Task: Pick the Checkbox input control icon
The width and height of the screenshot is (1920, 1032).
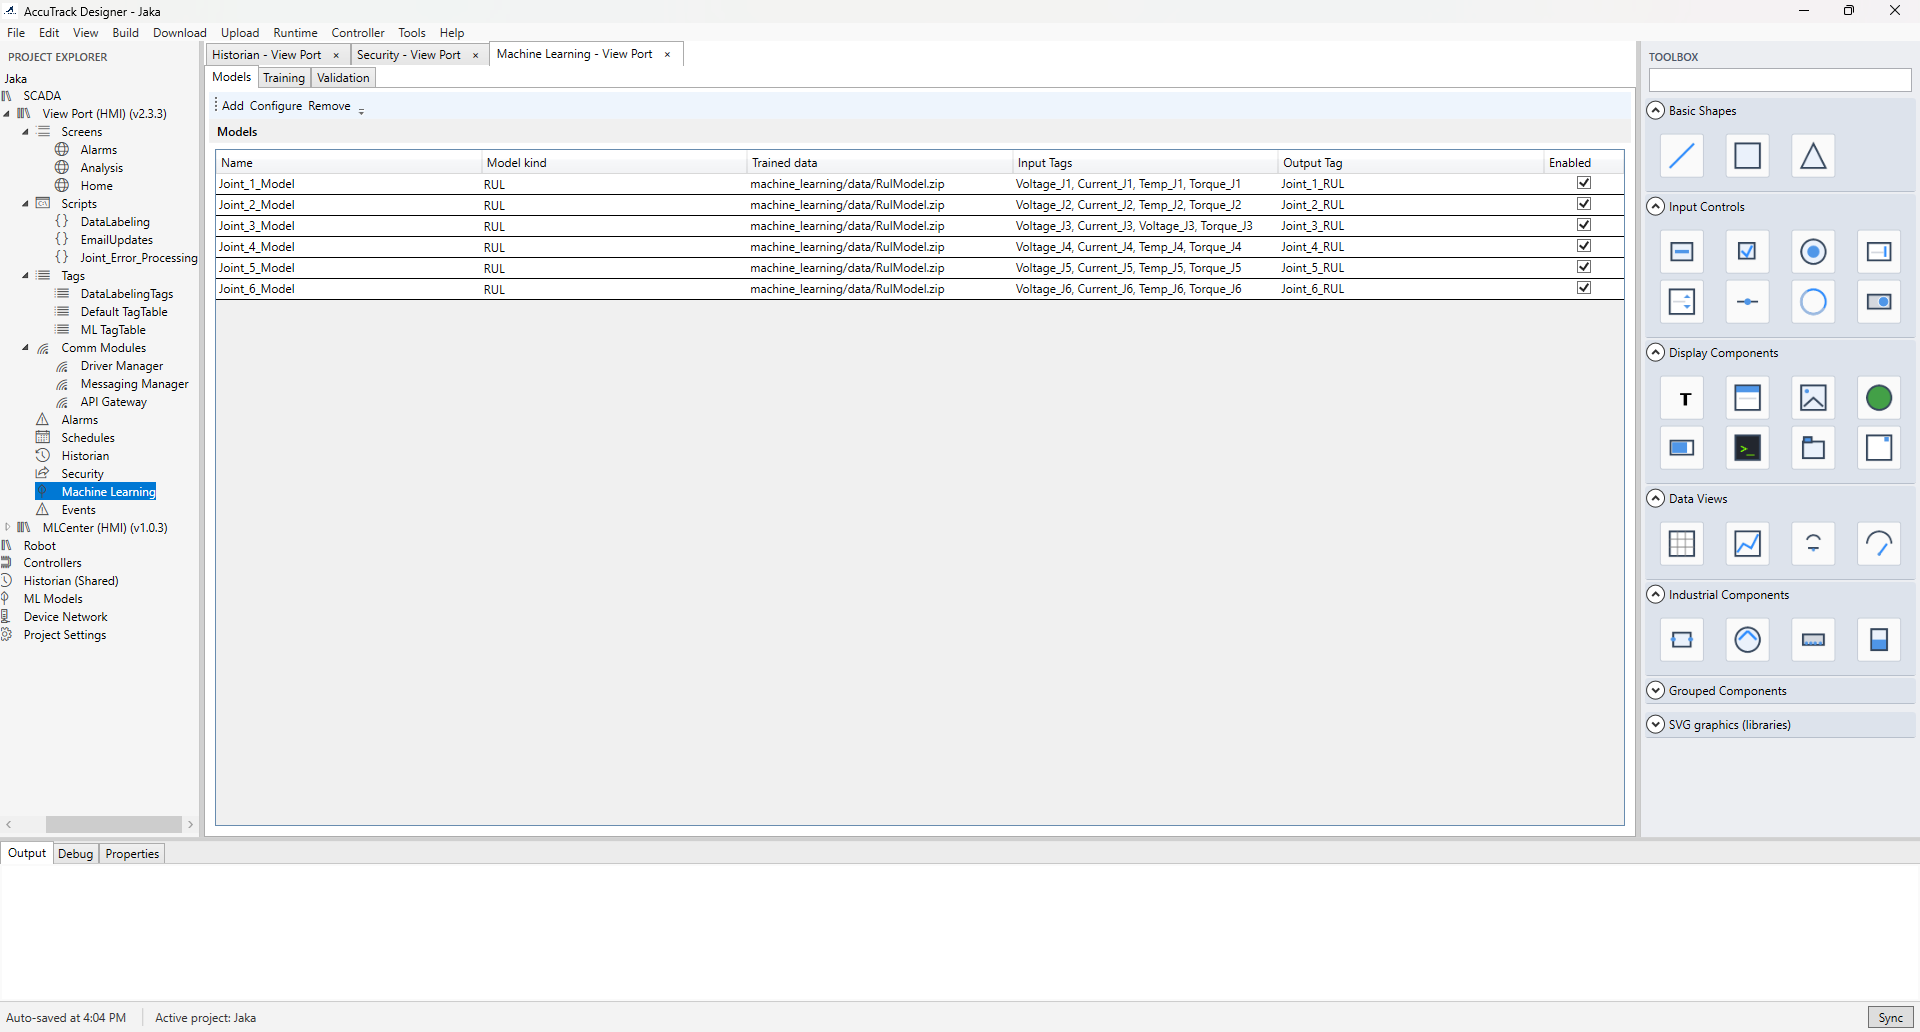Action: pos(1747,252)
